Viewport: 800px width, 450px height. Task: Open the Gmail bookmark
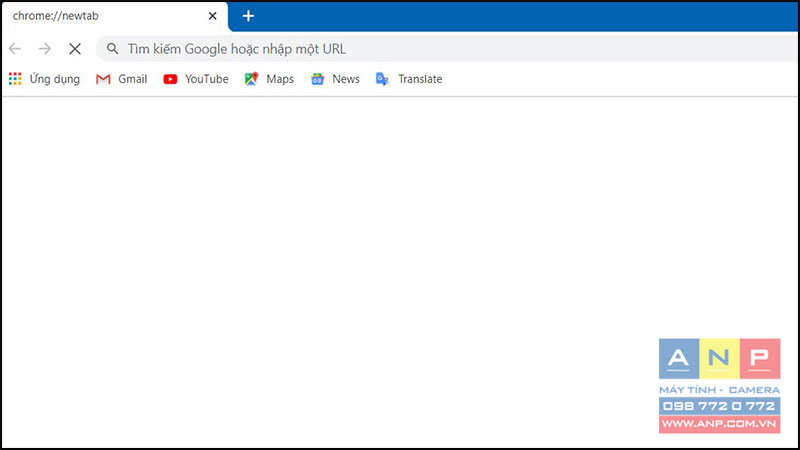pos(122,79)
